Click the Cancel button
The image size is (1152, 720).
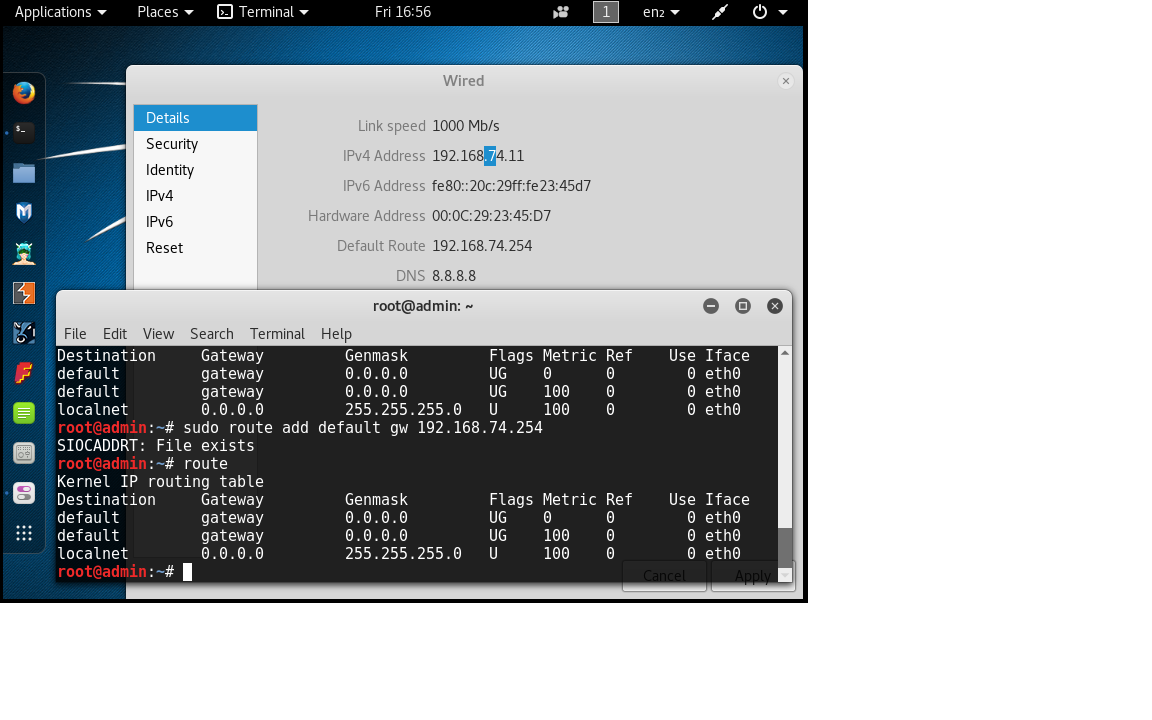pos(664,576)
